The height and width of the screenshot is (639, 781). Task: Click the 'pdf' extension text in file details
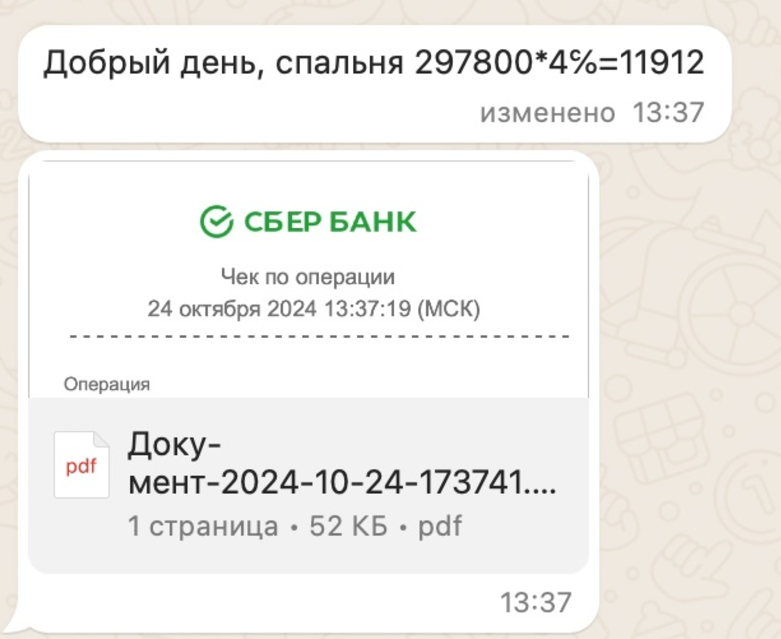click(x=440, y=526)
